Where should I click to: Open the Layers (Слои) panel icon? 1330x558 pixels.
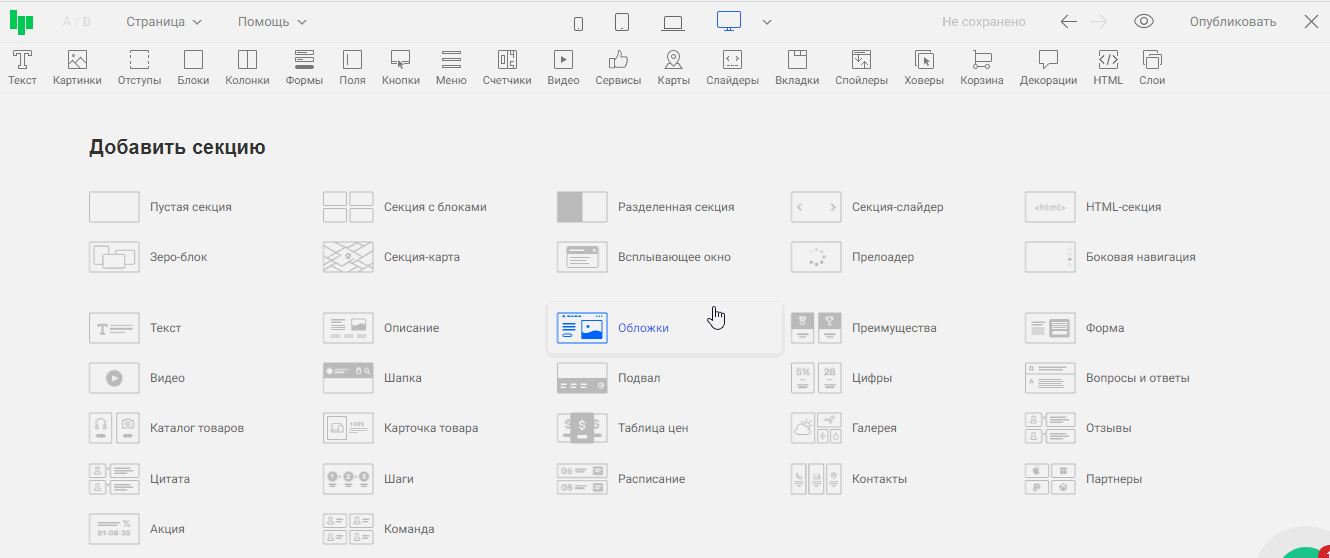tap(1151, 67)
